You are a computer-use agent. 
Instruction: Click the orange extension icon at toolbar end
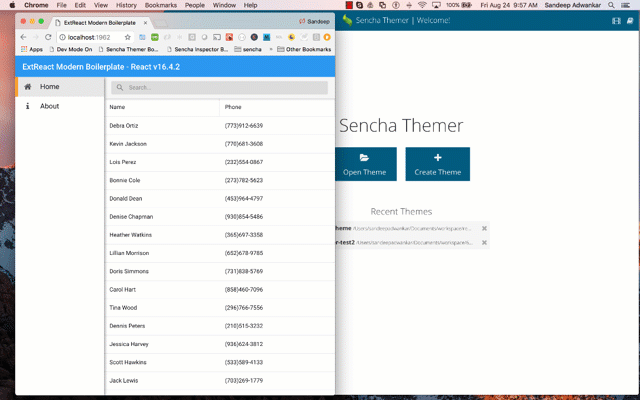pos(327,37)
